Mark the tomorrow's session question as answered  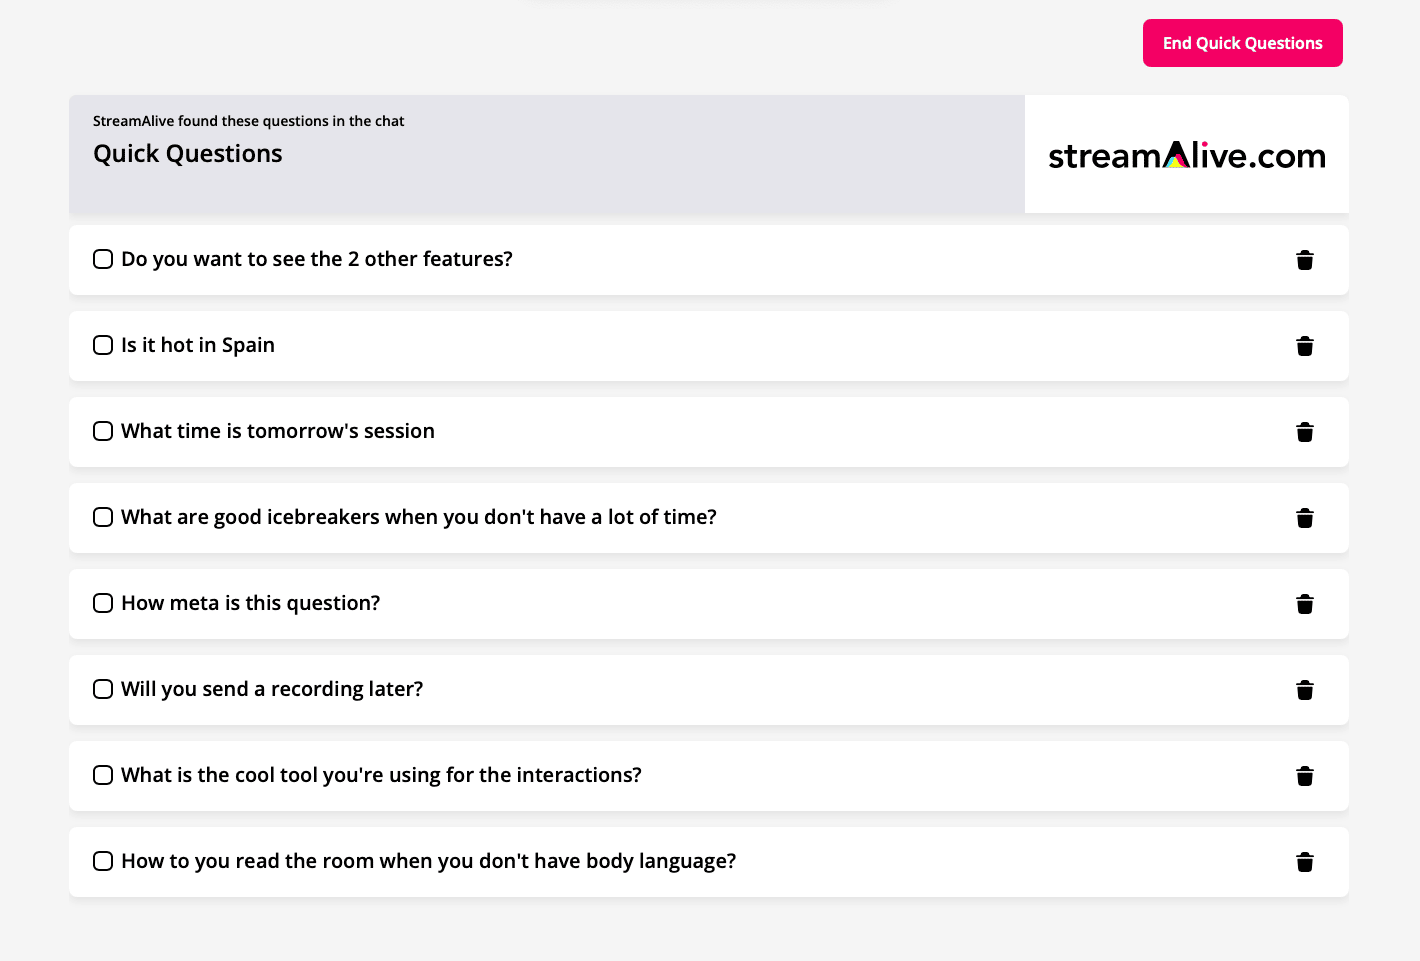pyautogui.click(x=103, y=431)
